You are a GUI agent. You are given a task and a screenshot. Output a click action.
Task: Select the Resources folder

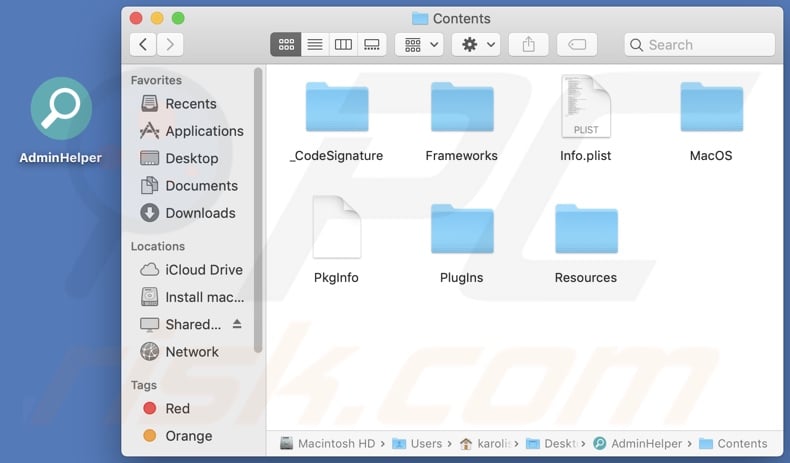click(x=586, y=229)
